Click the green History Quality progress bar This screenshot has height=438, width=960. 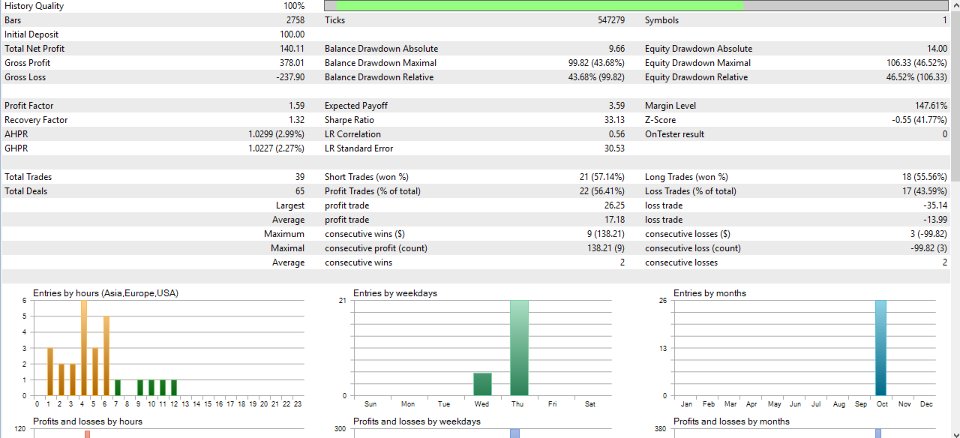coord(539,6)
